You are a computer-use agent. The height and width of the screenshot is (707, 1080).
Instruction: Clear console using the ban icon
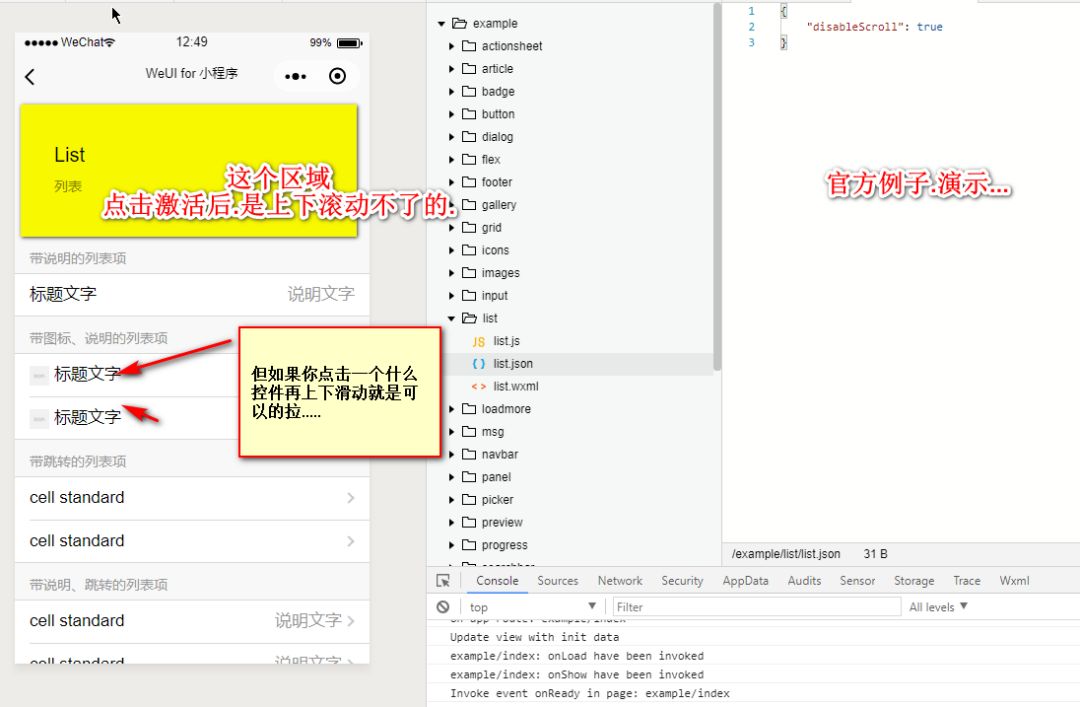pyautogui.click(x=443, y=606)
